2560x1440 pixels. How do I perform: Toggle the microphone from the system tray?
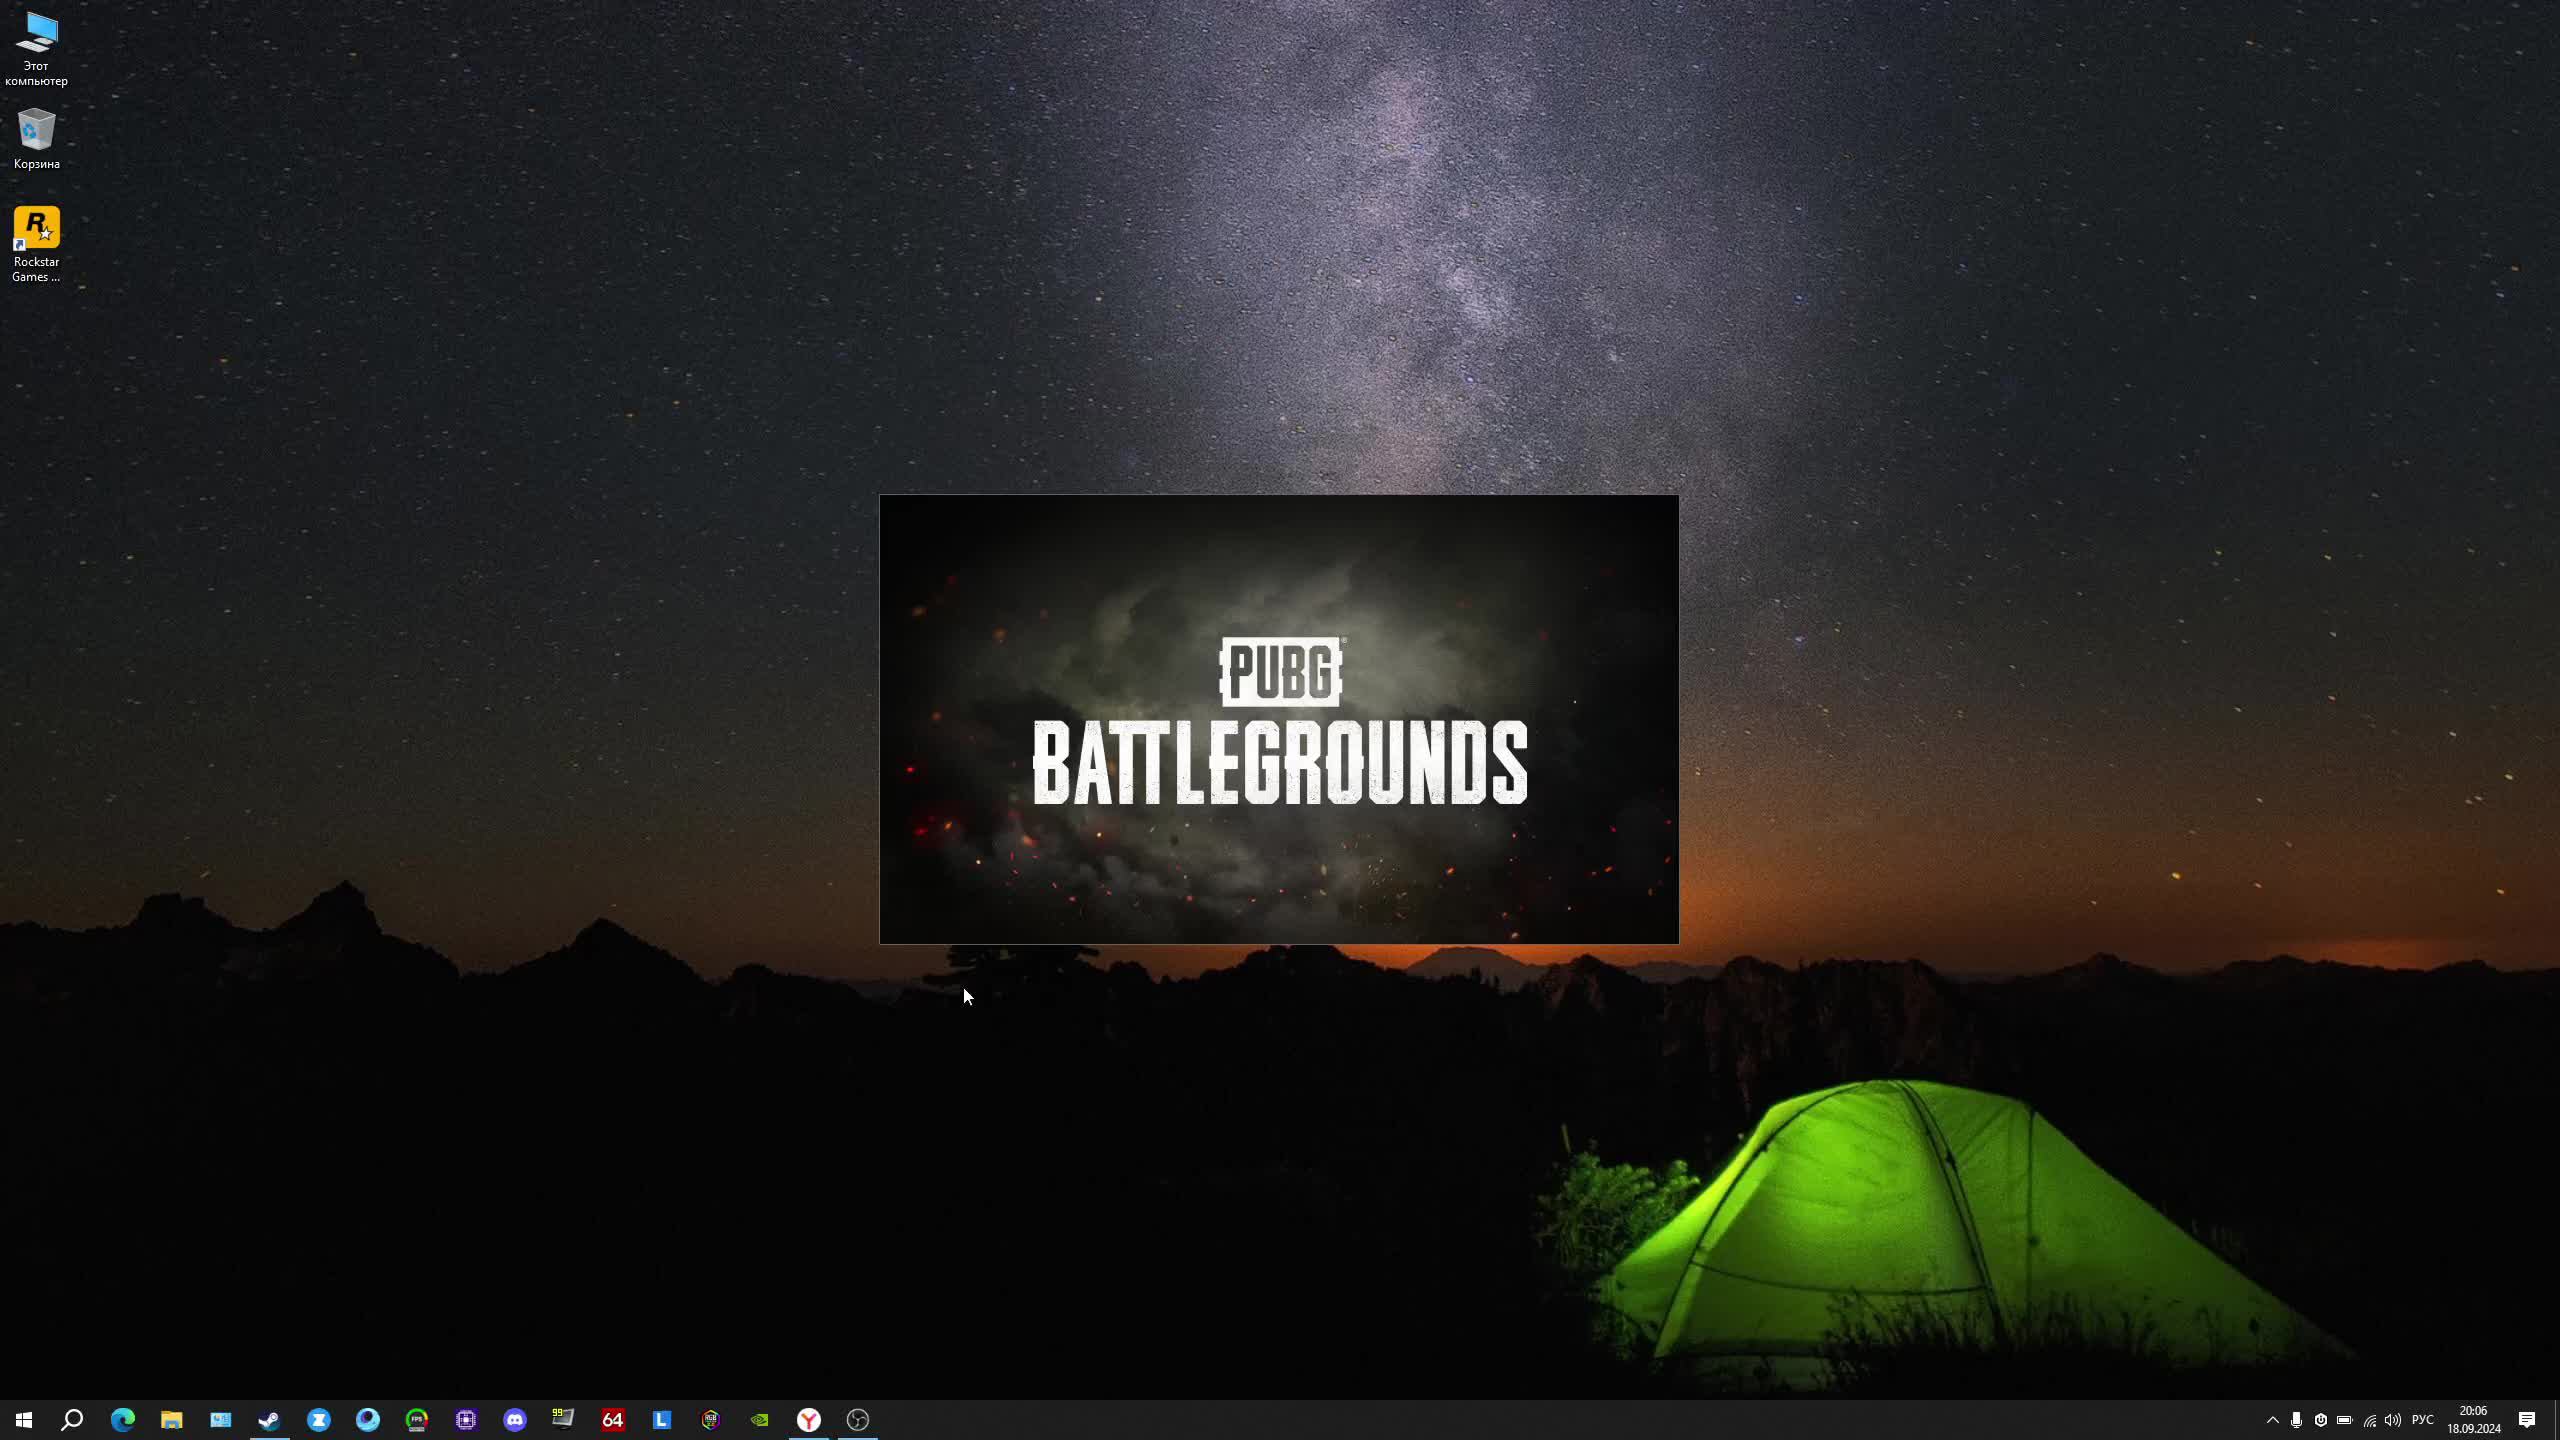pos(2297,1419)
